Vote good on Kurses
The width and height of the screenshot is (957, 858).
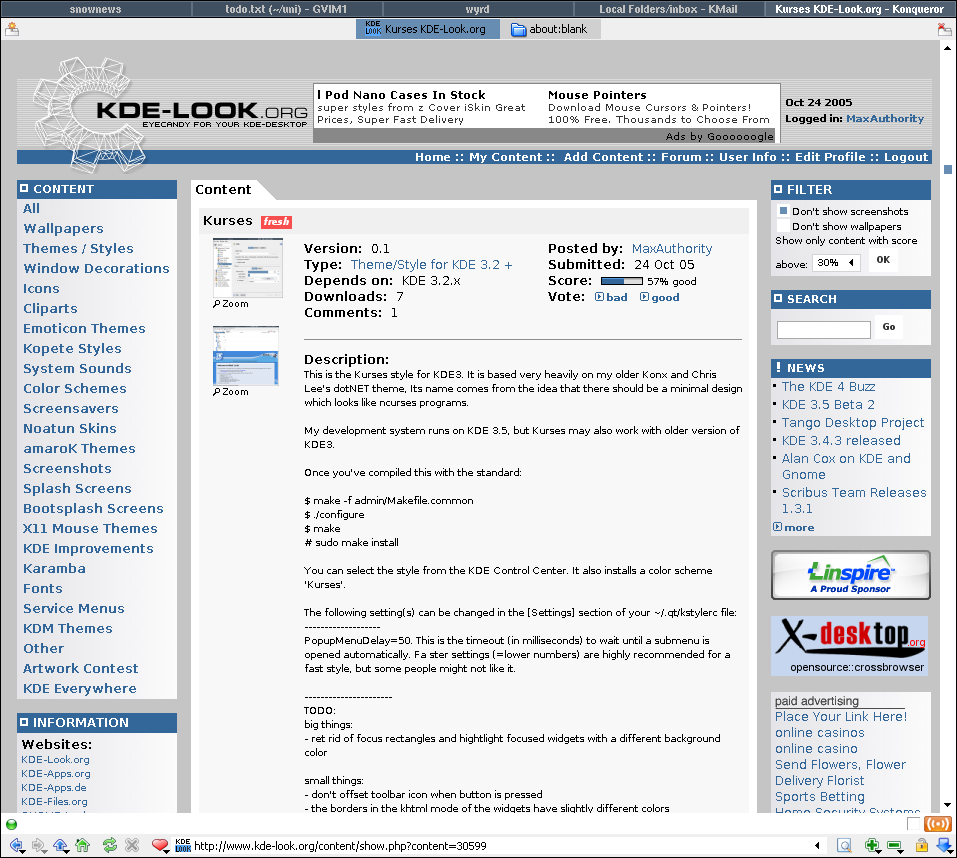coord(660,297)
